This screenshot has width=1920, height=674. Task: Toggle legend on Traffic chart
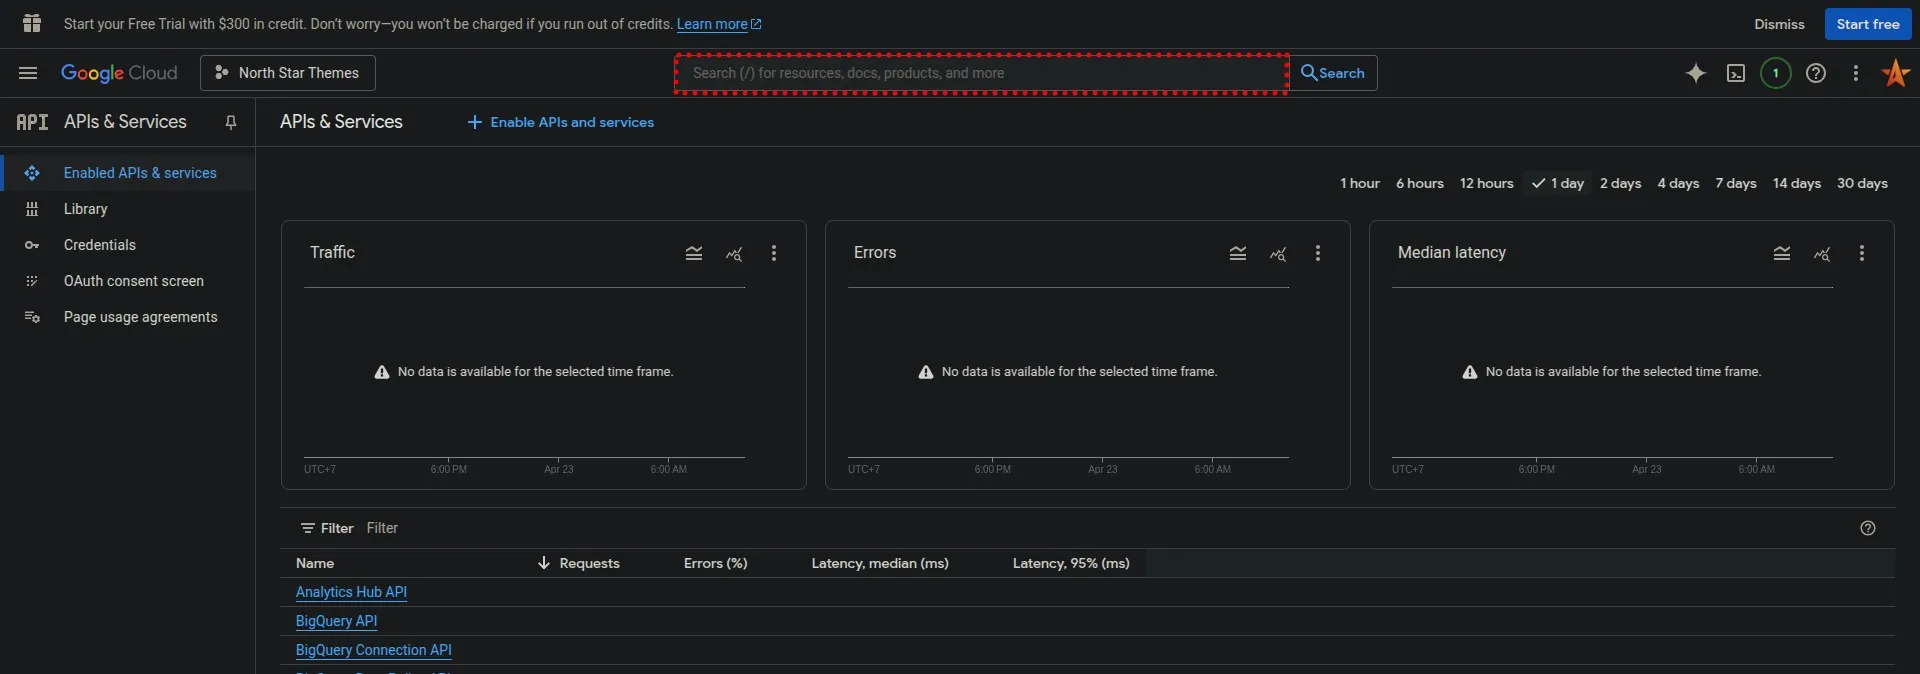click(694, 253)
